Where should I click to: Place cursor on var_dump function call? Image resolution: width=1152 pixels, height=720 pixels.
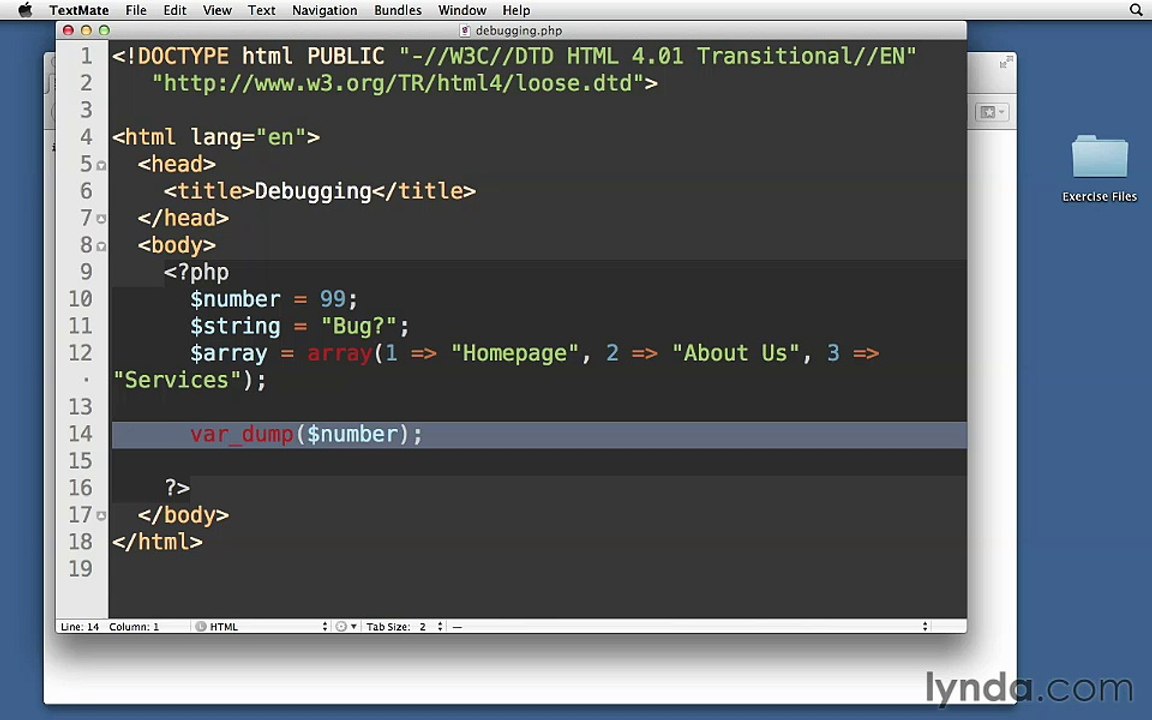242,434
